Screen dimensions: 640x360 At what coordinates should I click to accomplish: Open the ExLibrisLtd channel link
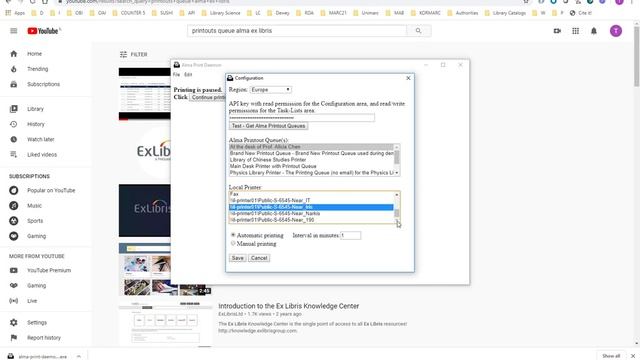[230, 314]
